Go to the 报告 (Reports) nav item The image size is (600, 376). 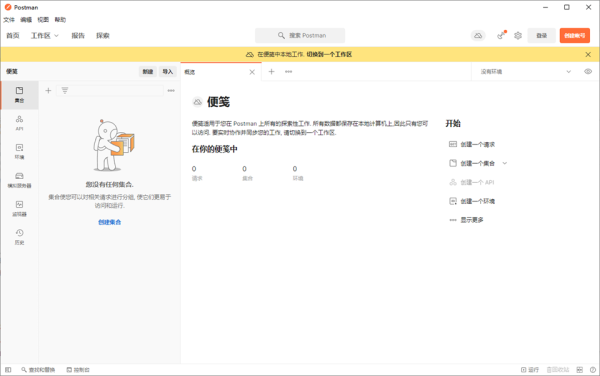tap(78, 36)
